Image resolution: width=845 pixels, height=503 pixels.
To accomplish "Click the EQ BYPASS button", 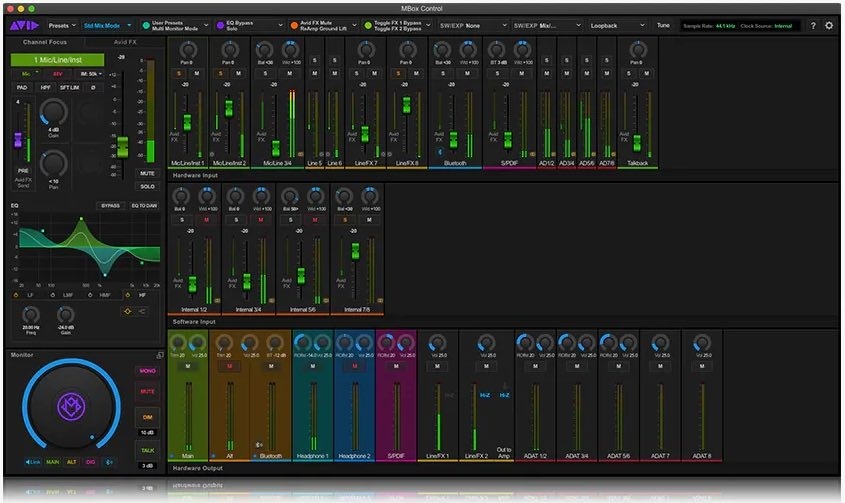I will (x=110, y=205).
